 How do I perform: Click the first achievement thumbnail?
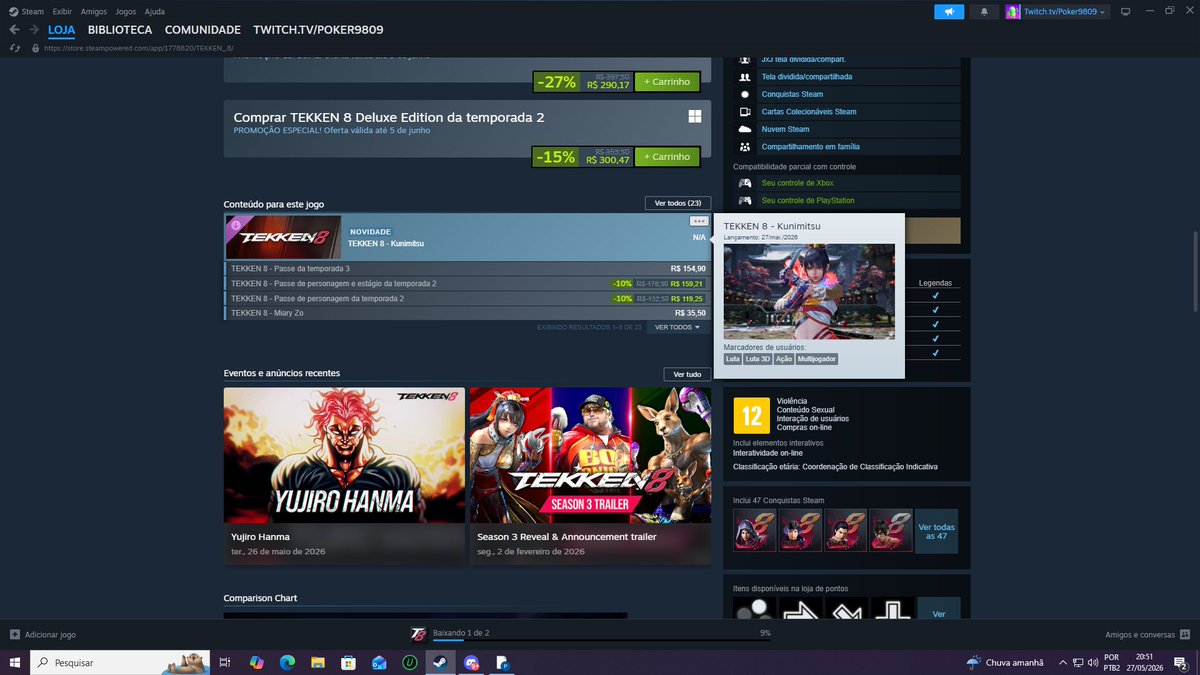tap(754, 531)
